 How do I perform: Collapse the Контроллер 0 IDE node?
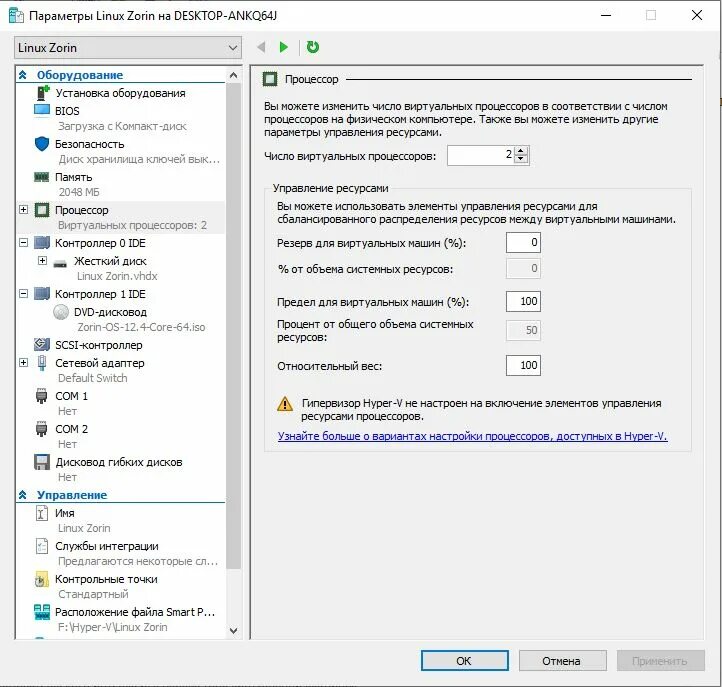click(x=23, y=242)
